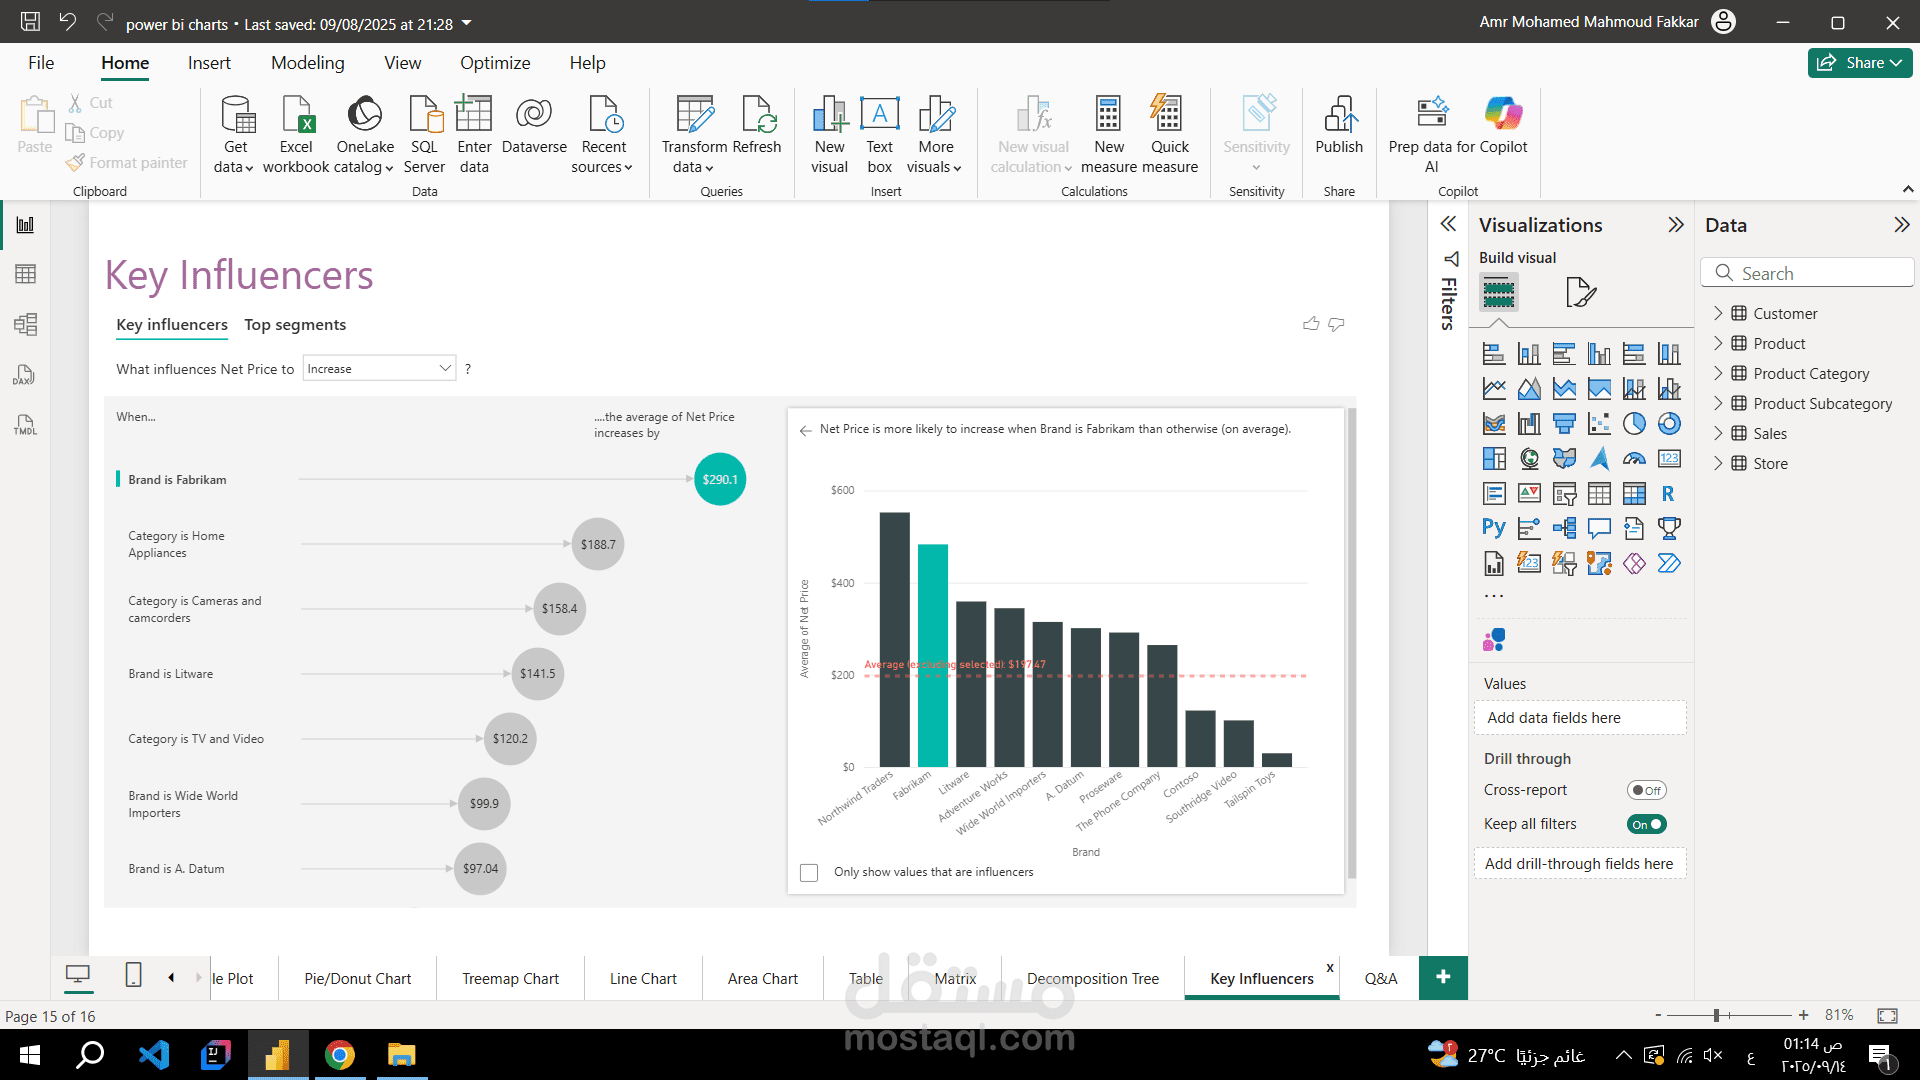Image resolution: width=1920 pixels, height=1080 pixels.
Task: Click the Refresh button in Queries
Action: [757, 125]
